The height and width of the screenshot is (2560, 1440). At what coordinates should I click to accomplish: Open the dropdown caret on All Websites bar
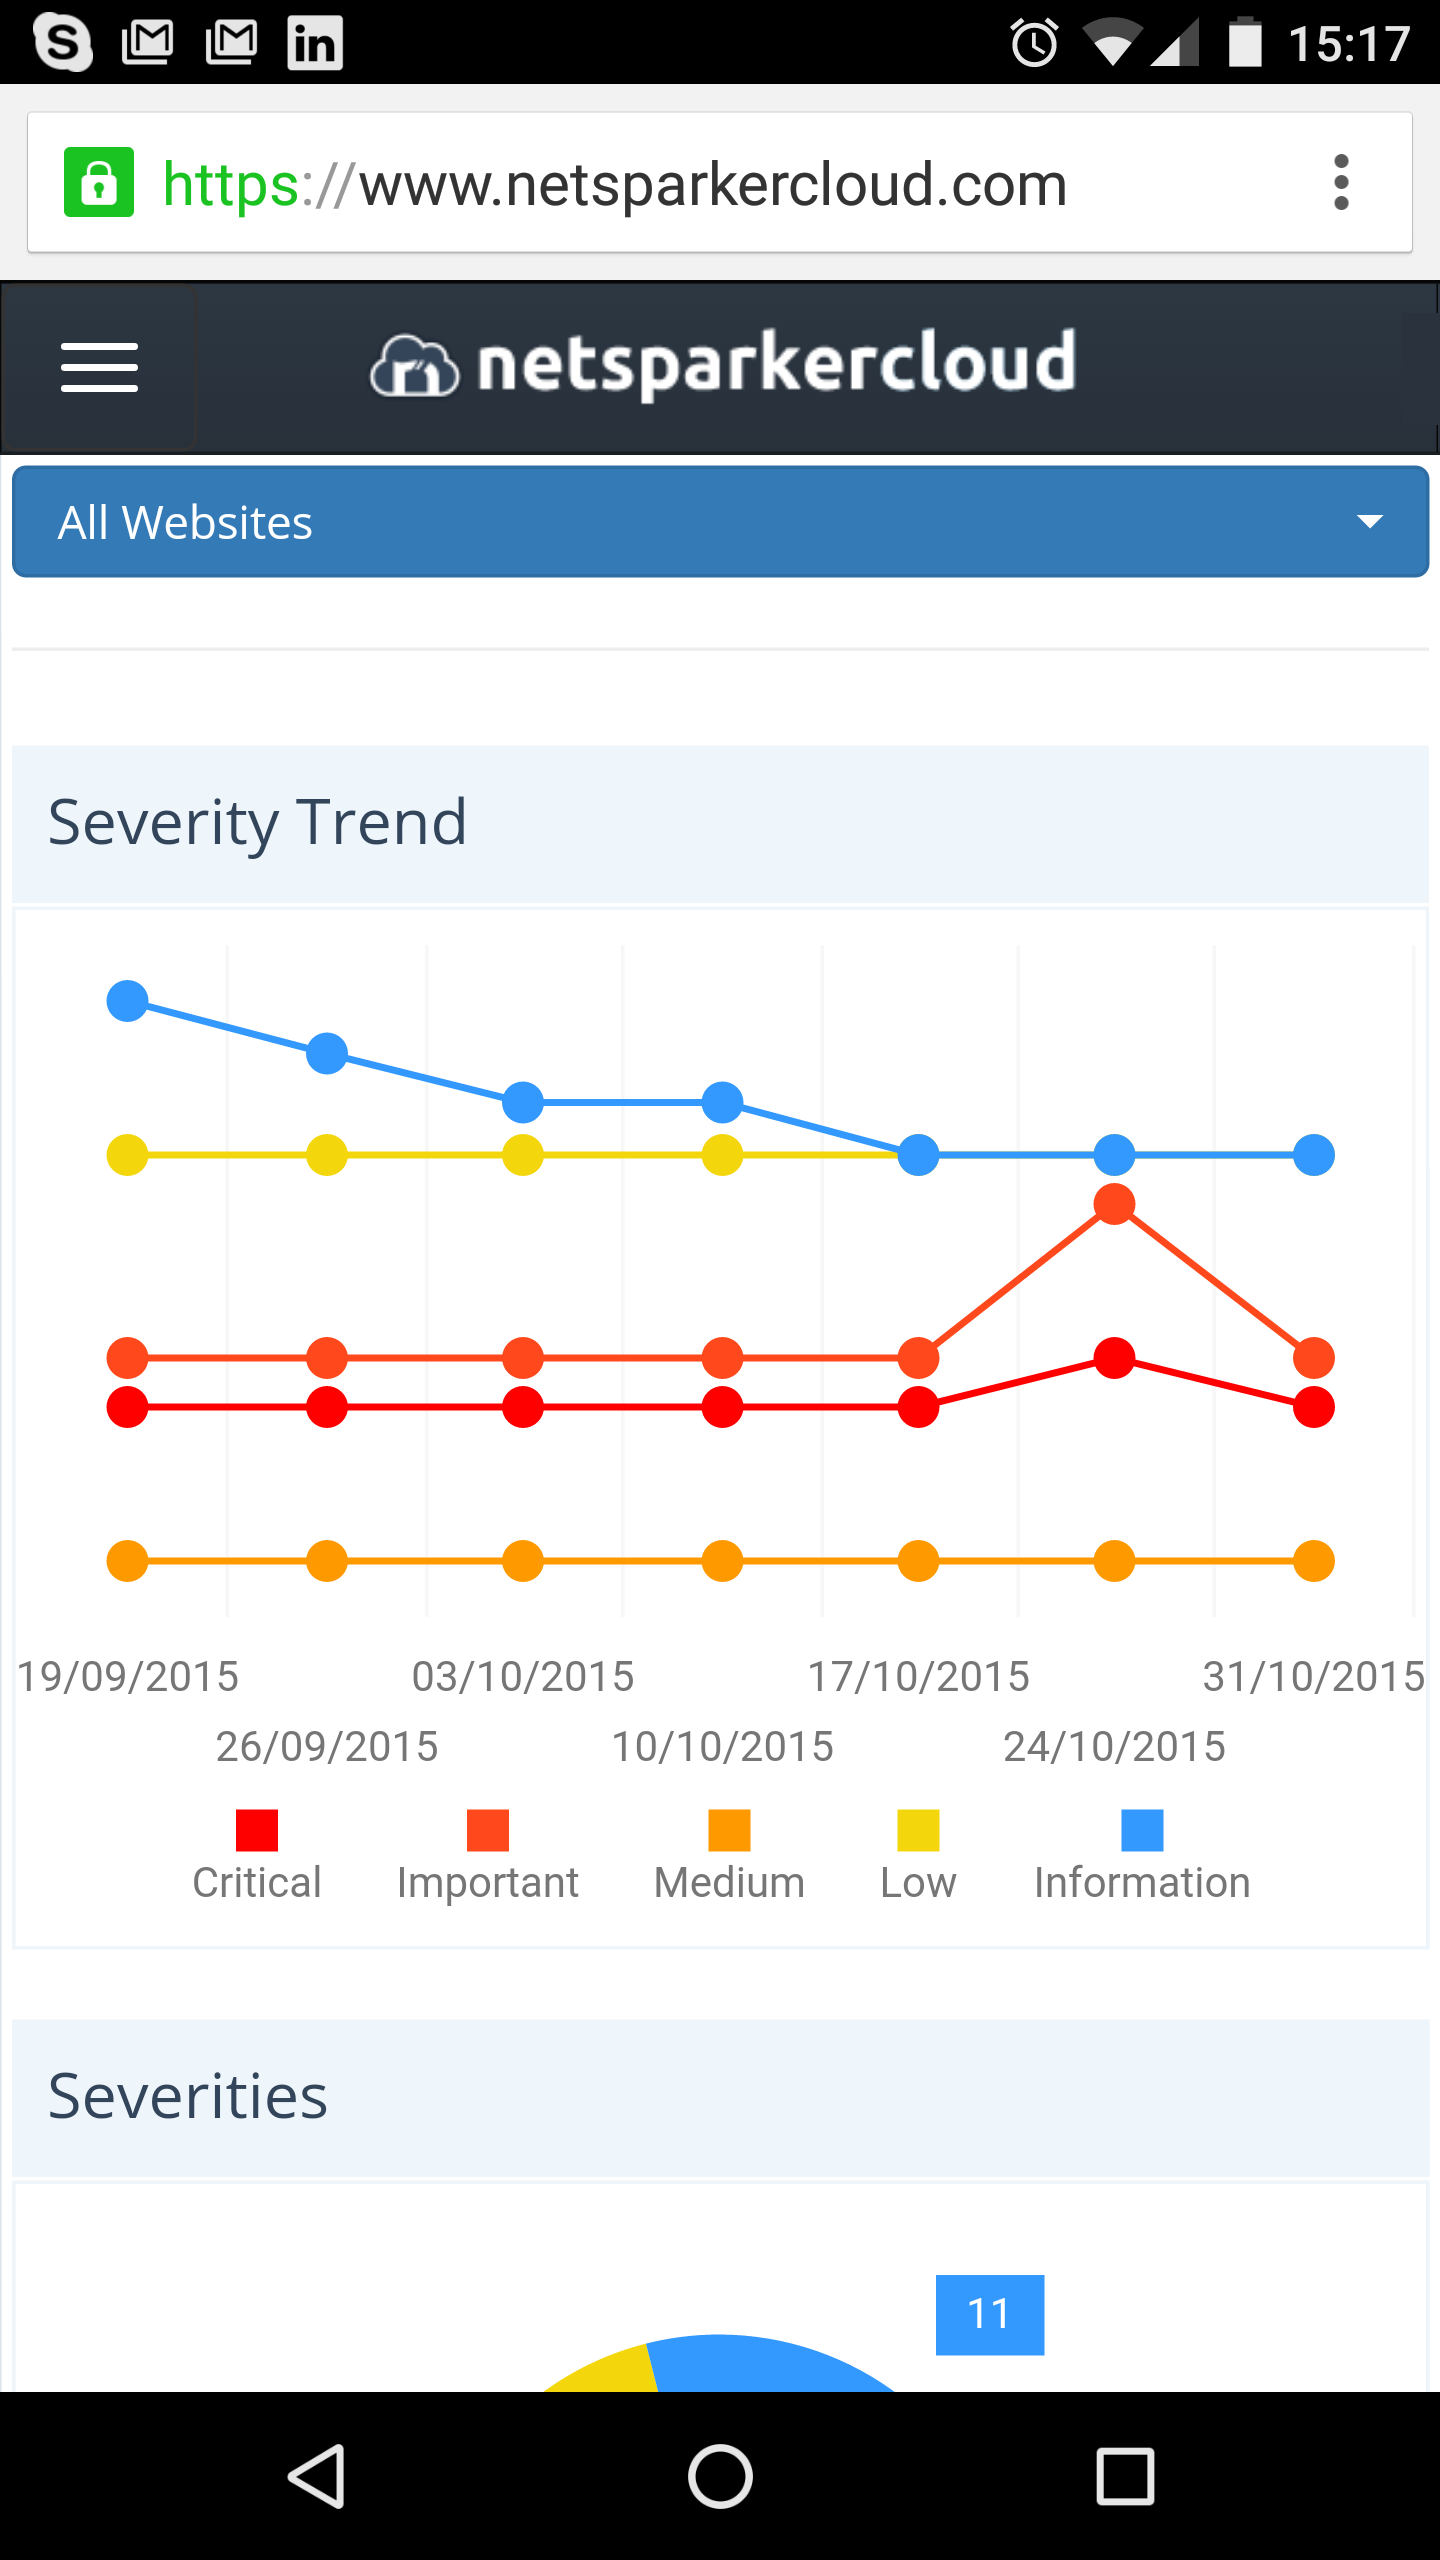[1371, 521]
